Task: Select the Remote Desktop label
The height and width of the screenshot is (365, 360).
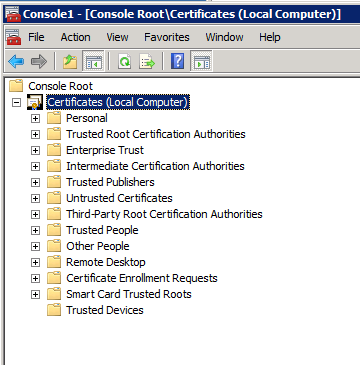Action: point(106,262)
